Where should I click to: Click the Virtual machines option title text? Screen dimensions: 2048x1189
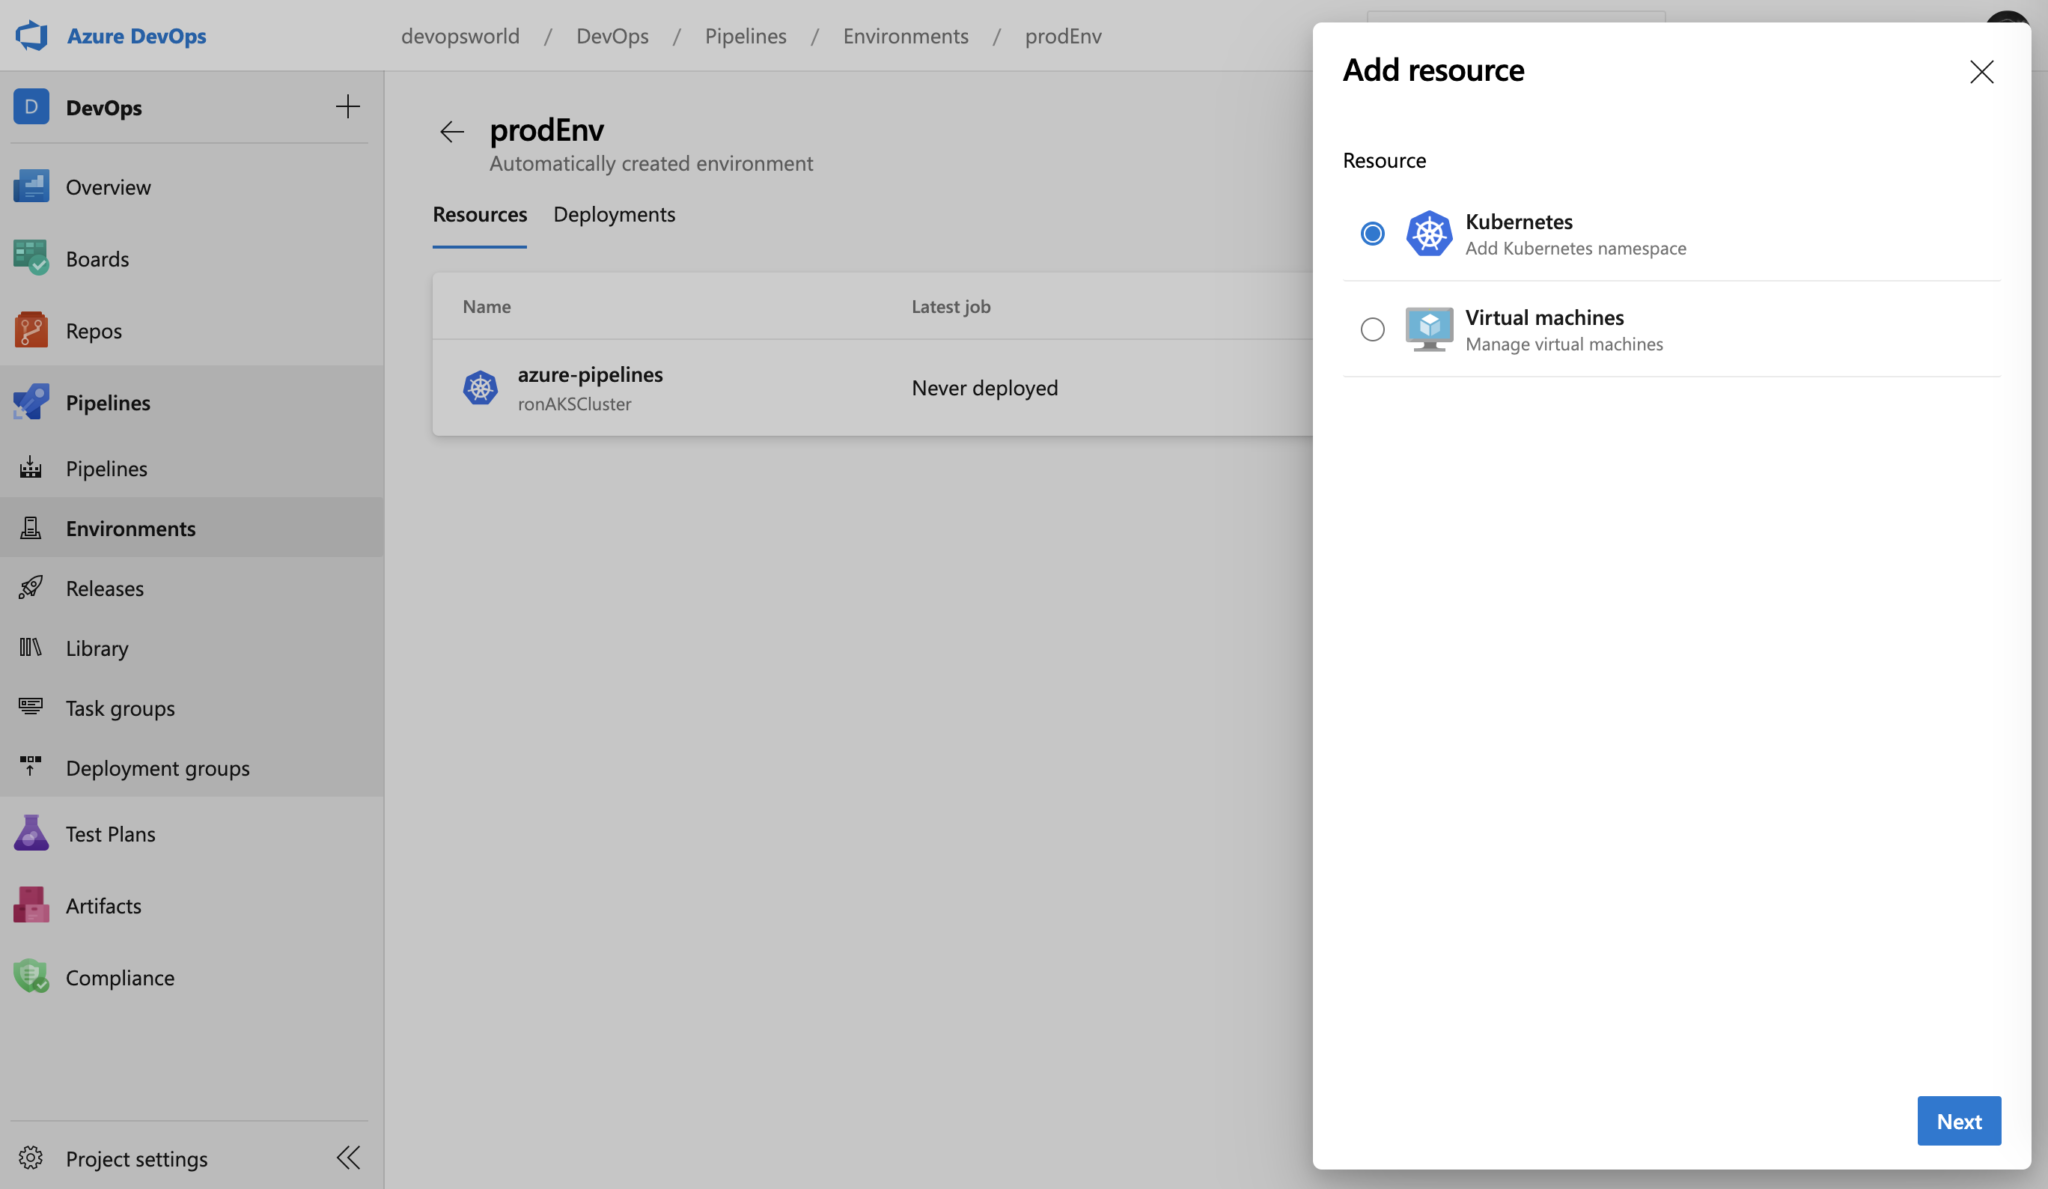(x=1545, y=318)
